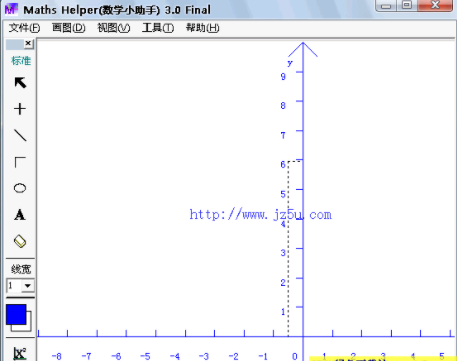Click x-axis label -1
Screen dimensions: 457x361
pos(263,356)
